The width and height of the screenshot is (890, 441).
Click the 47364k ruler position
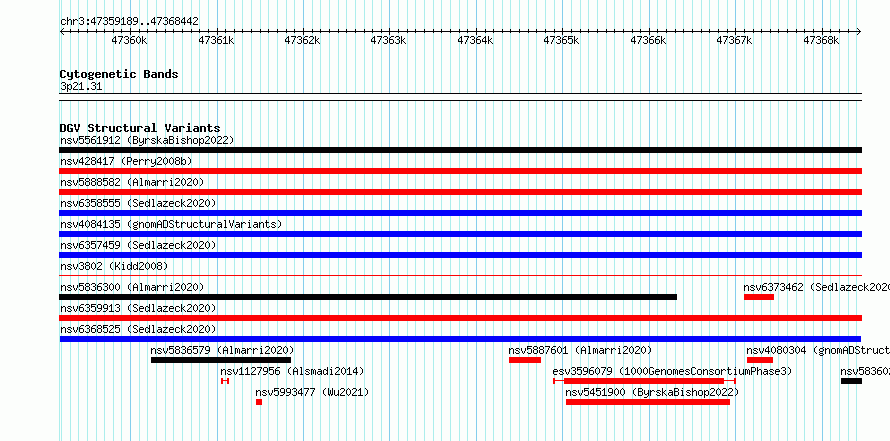(476, 40)
